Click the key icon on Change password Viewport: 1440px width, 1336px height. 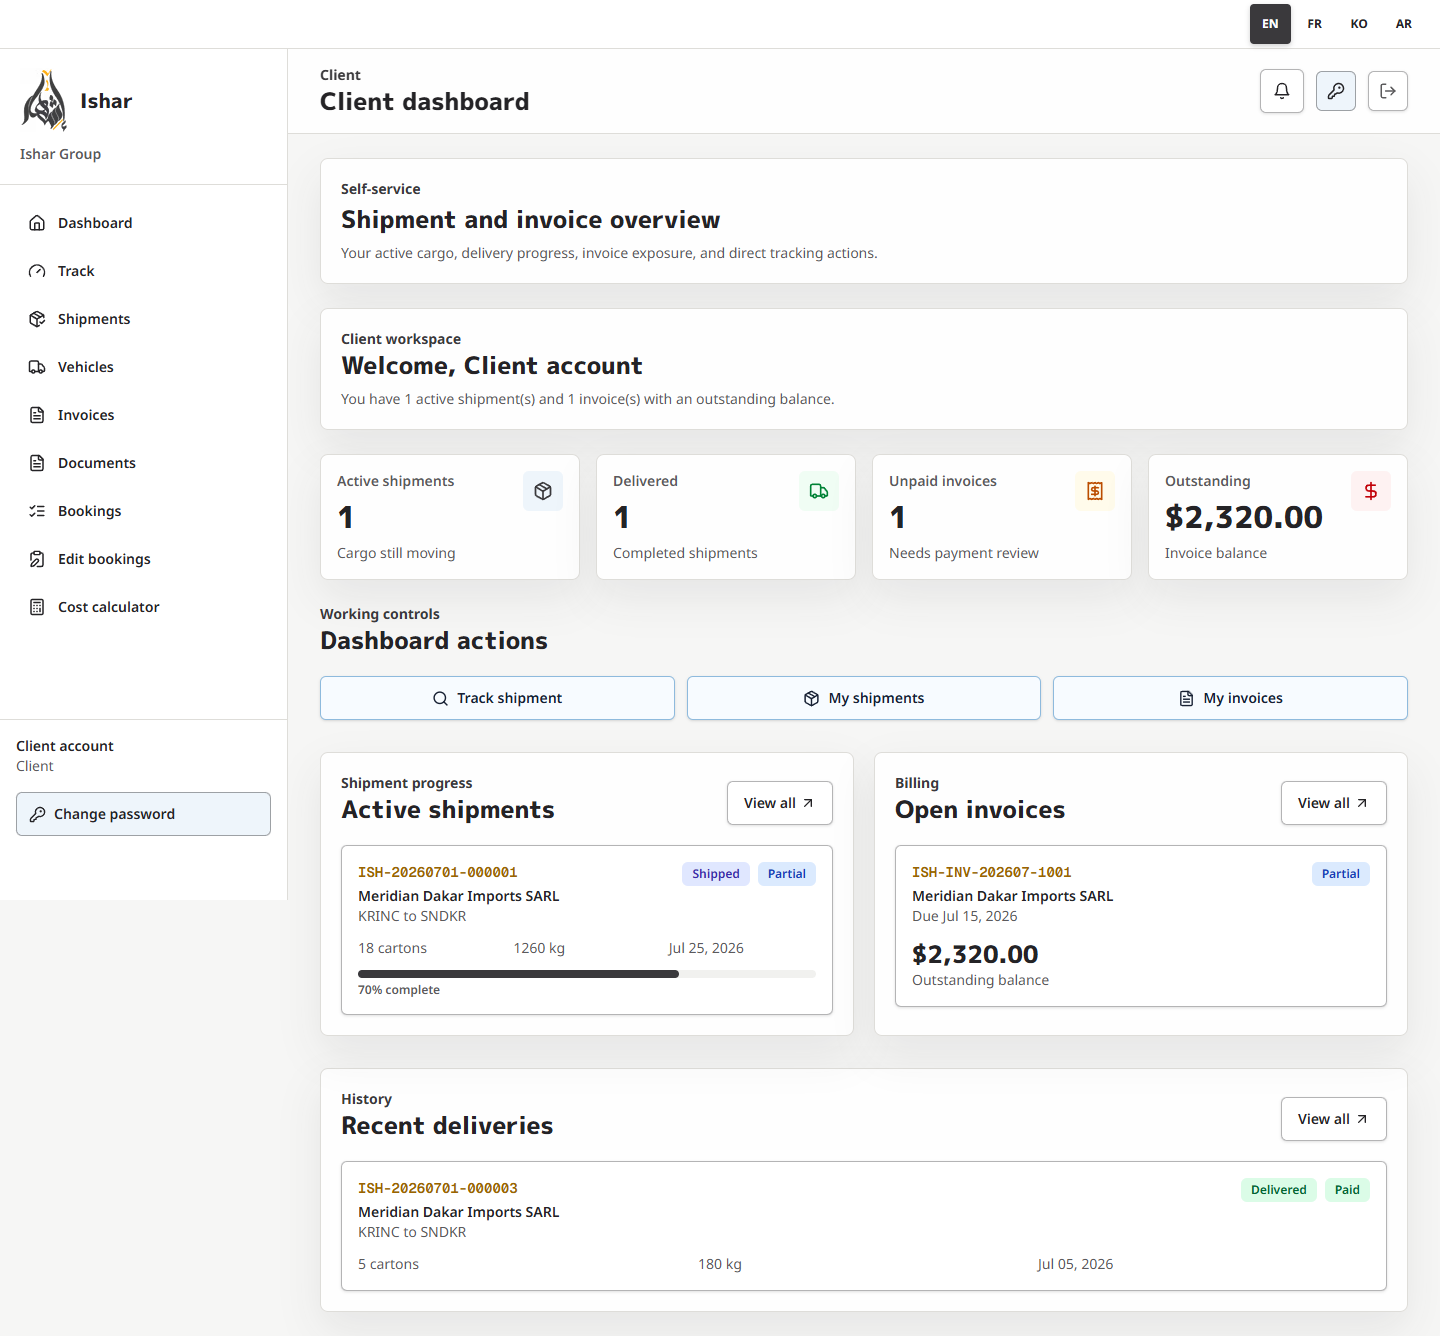(x=37, y=814)
